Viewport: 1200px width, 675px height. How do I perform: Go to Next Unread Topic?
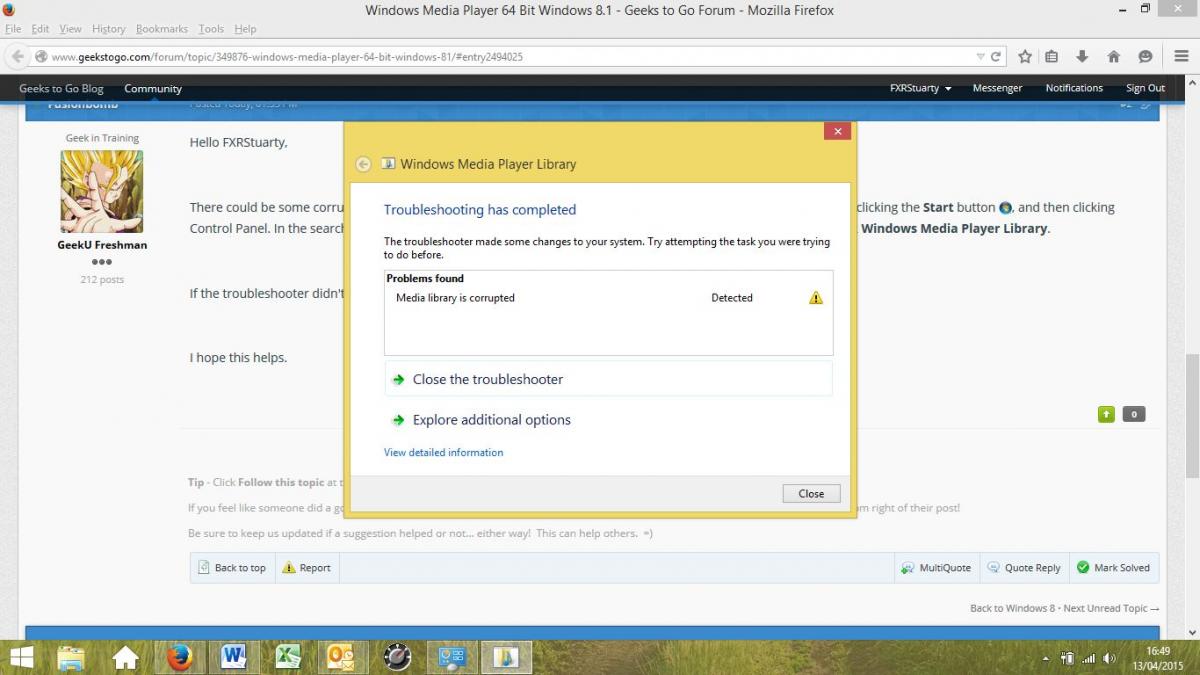coord(1111,608)
